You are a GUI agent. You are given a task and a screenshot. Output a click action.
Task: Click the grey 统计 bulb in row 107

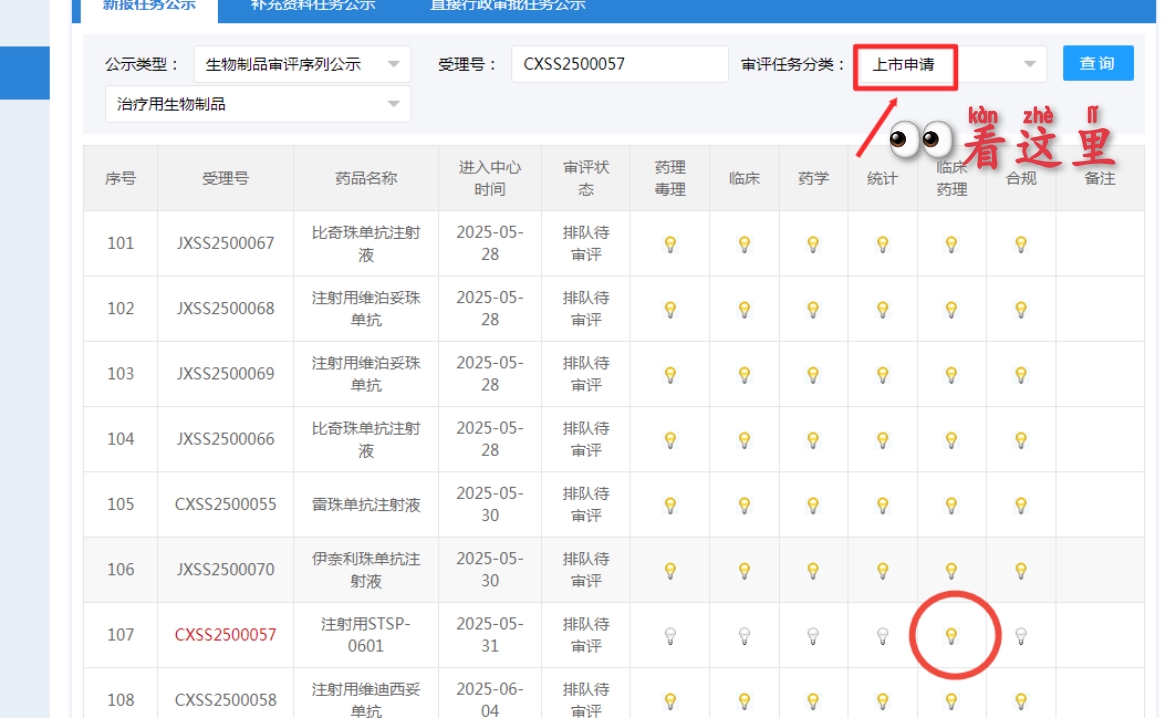tap(883, 636)
